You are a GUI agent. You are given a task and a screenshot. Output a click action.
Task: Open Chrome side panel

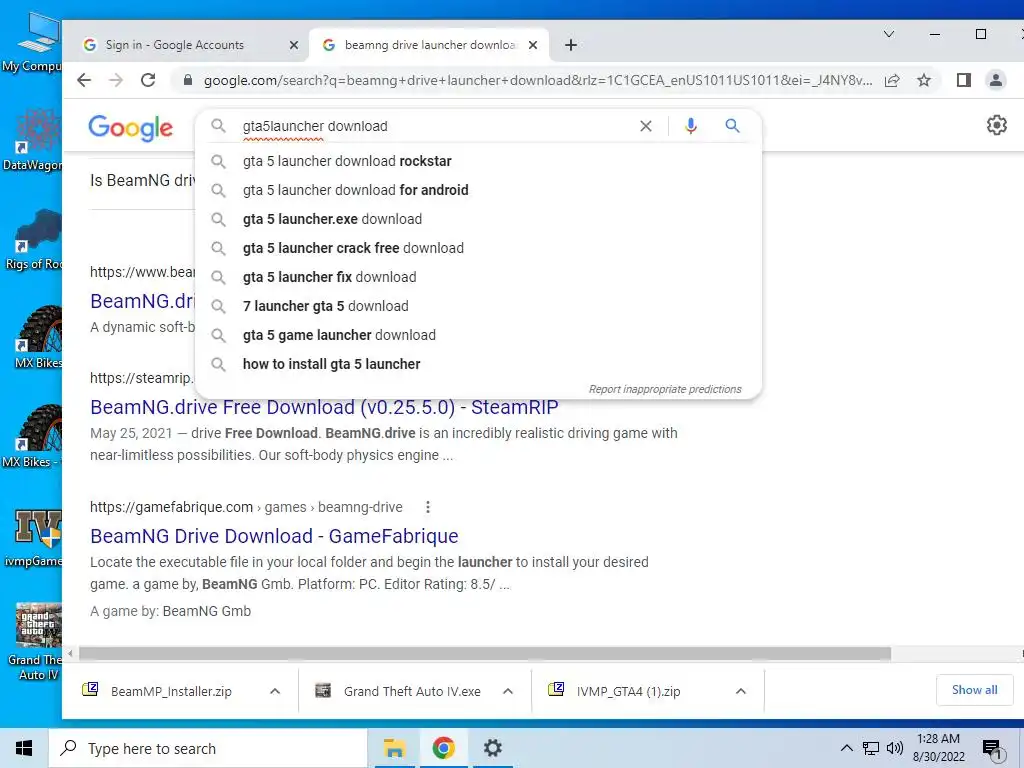tap(964, 80)
